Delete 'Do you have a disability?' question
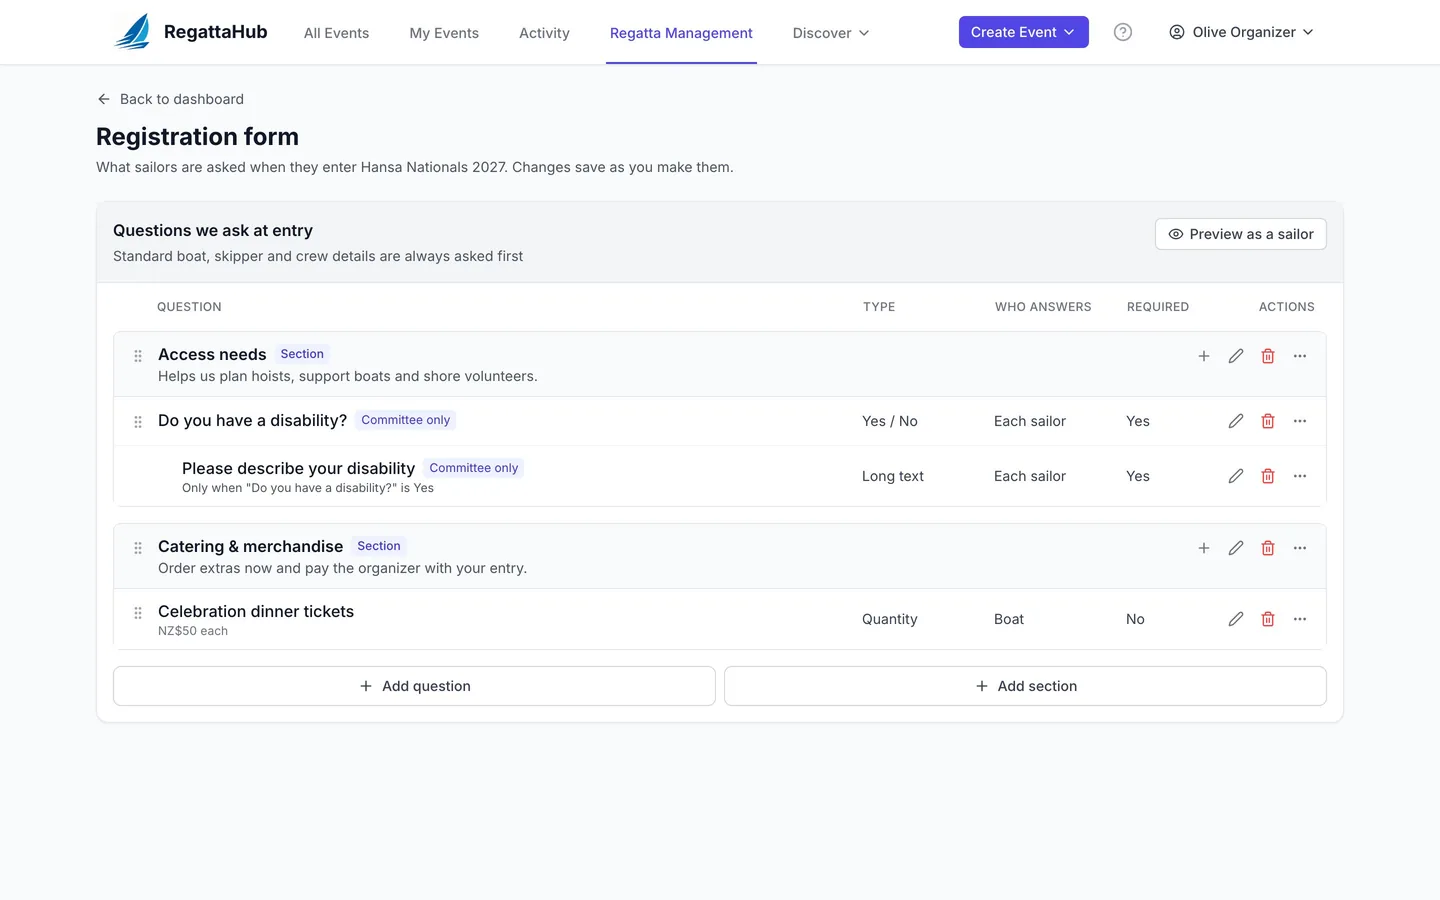The image size is (1440, 900). [1268, 421]
